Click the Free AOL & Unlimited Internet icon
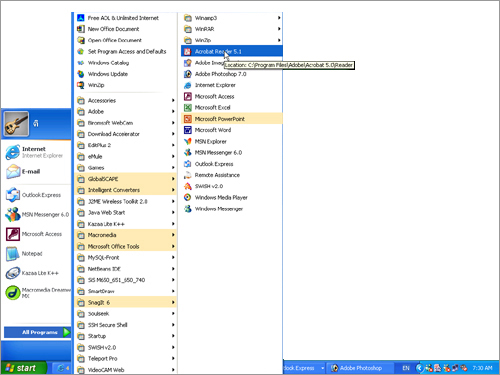The width and height of the screenshot is (500, 375). (x=81, y=18)
